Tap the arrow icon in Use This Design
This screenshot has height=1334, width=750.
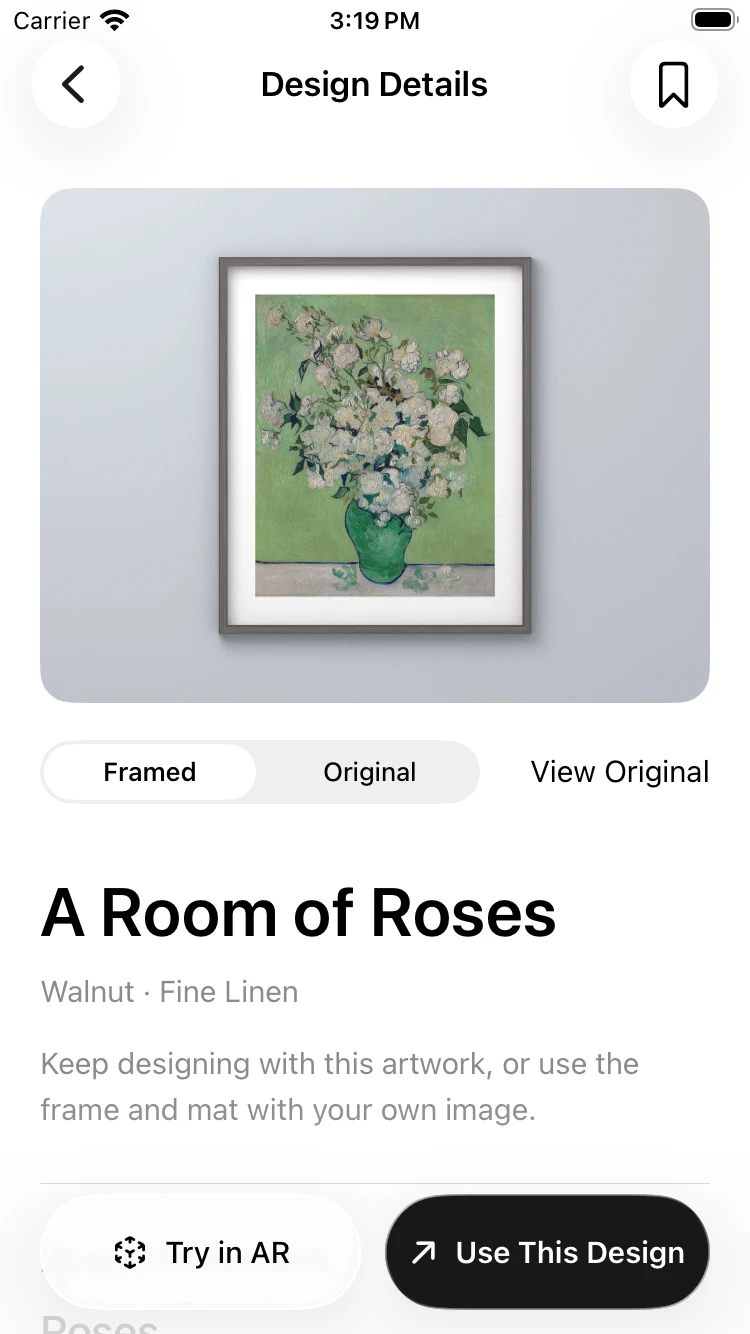coord(424,1252)
